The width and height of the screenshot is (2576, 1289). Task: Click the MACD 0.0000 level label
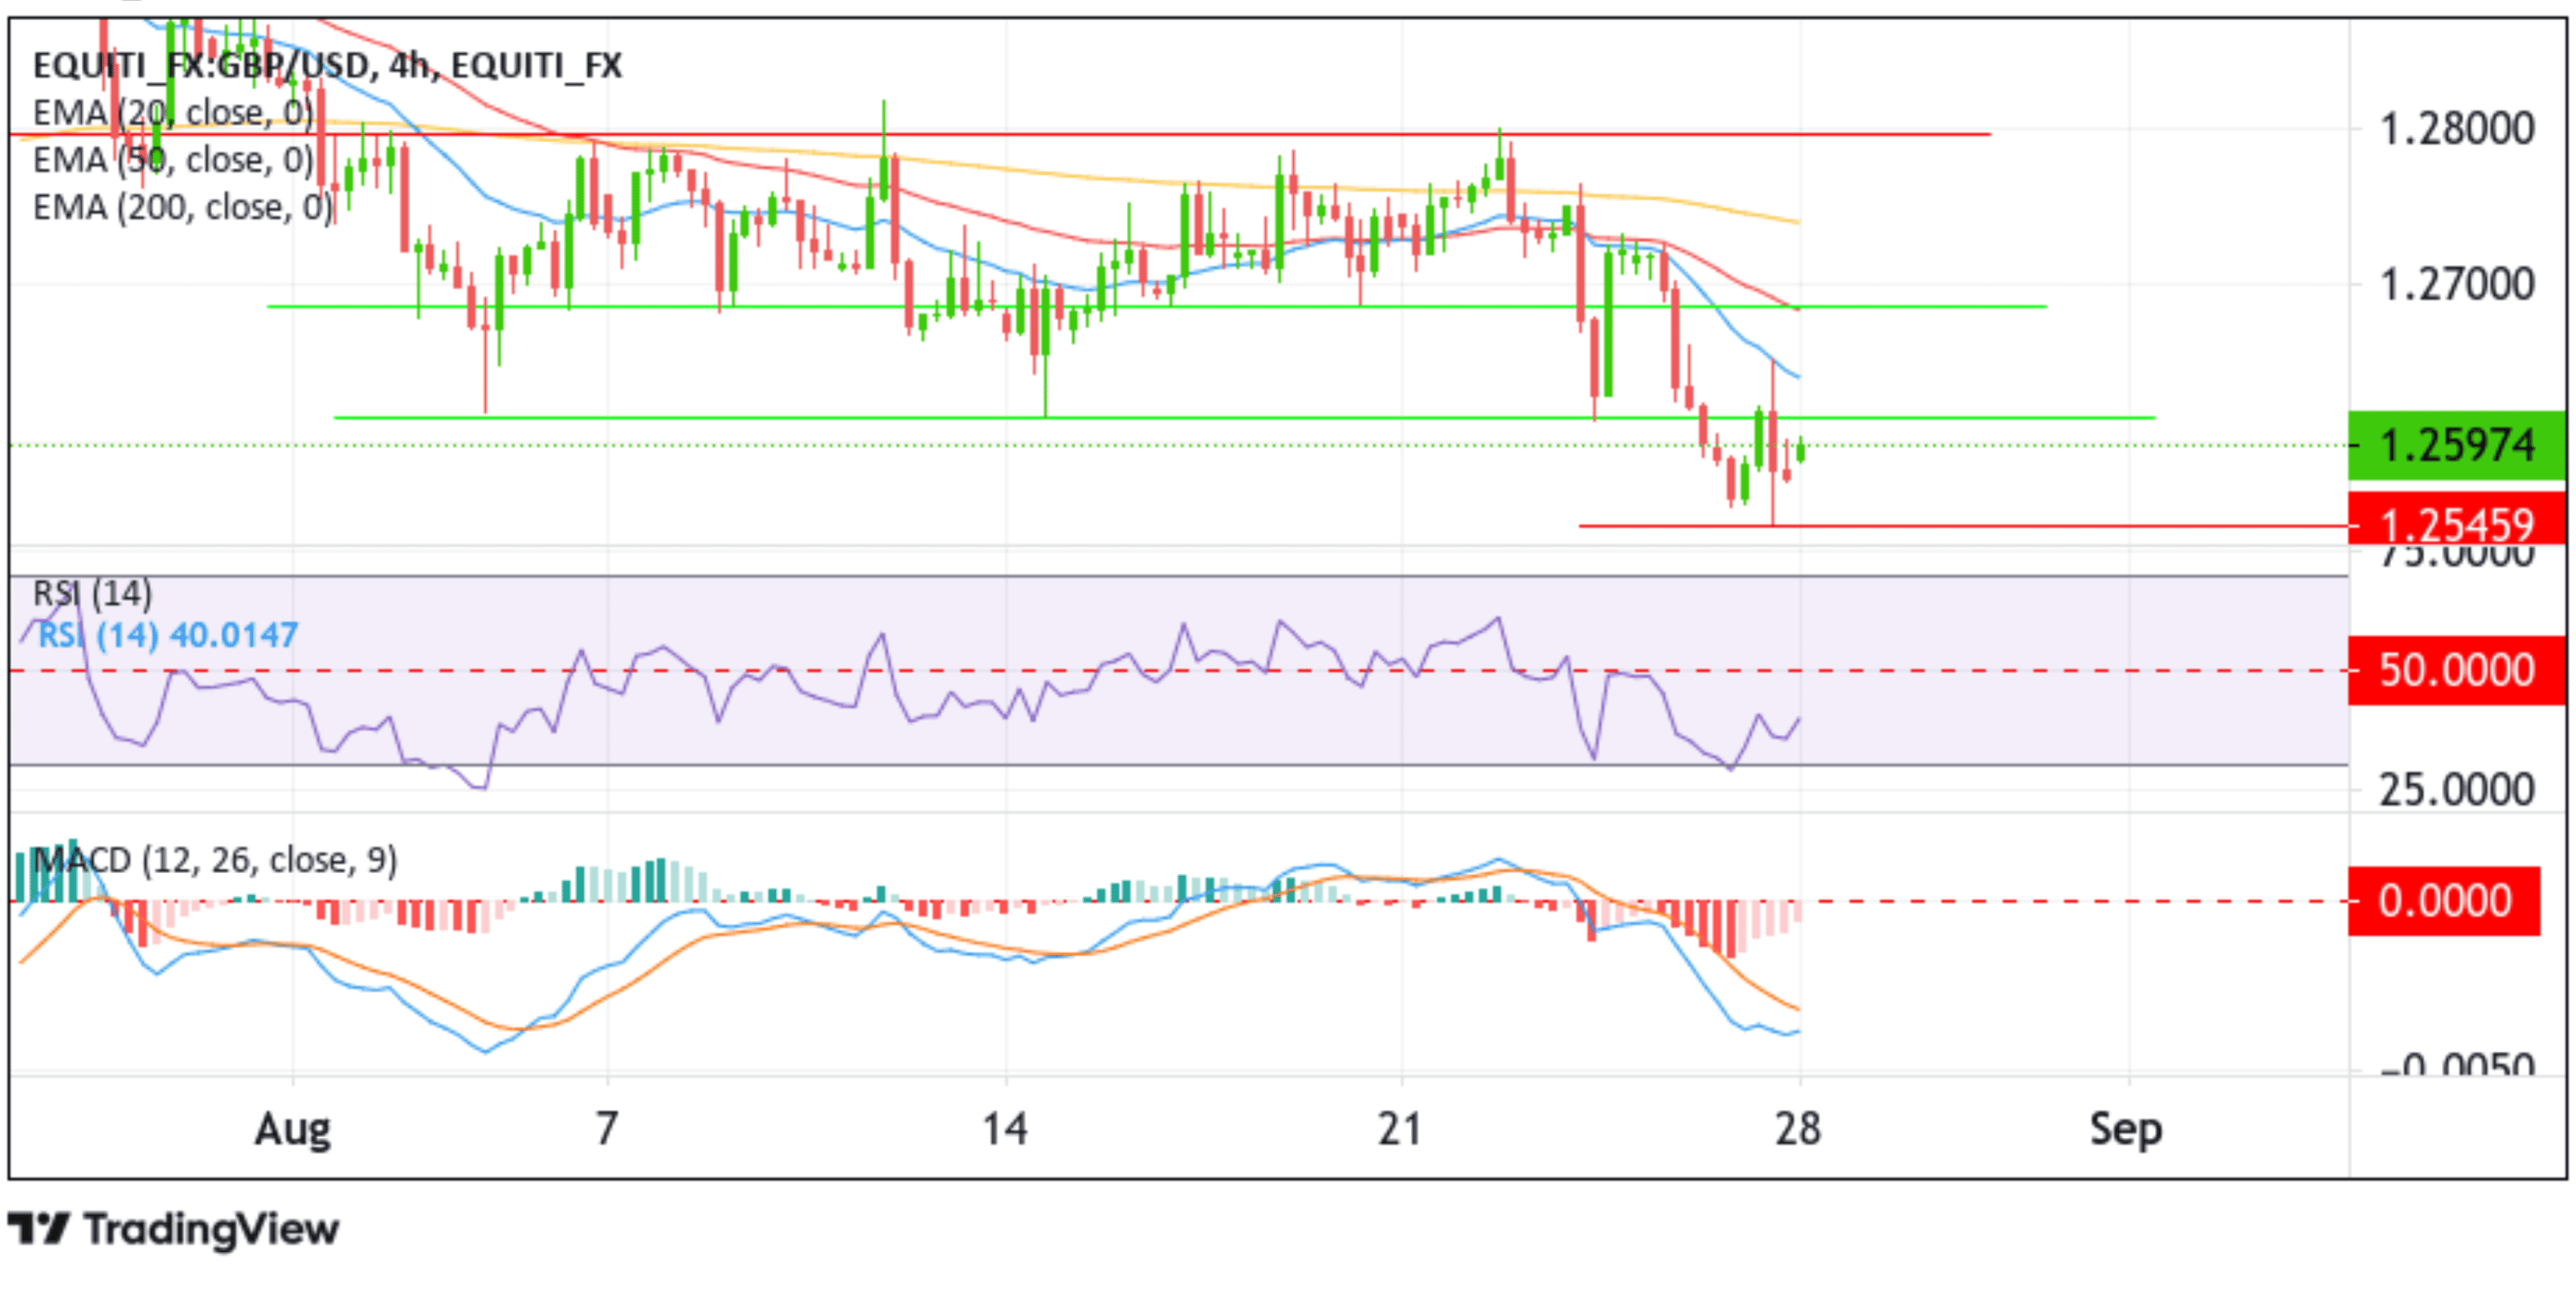coord(2444,901)
